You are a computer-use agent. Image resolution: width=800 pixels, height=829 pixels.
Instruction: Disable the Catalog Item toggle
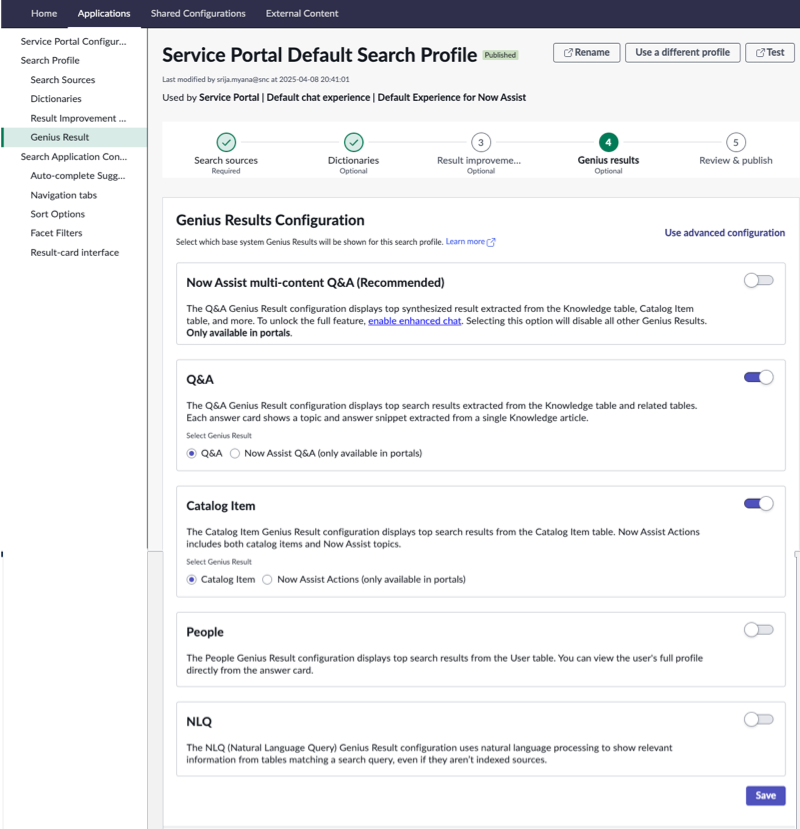point(758,504)
